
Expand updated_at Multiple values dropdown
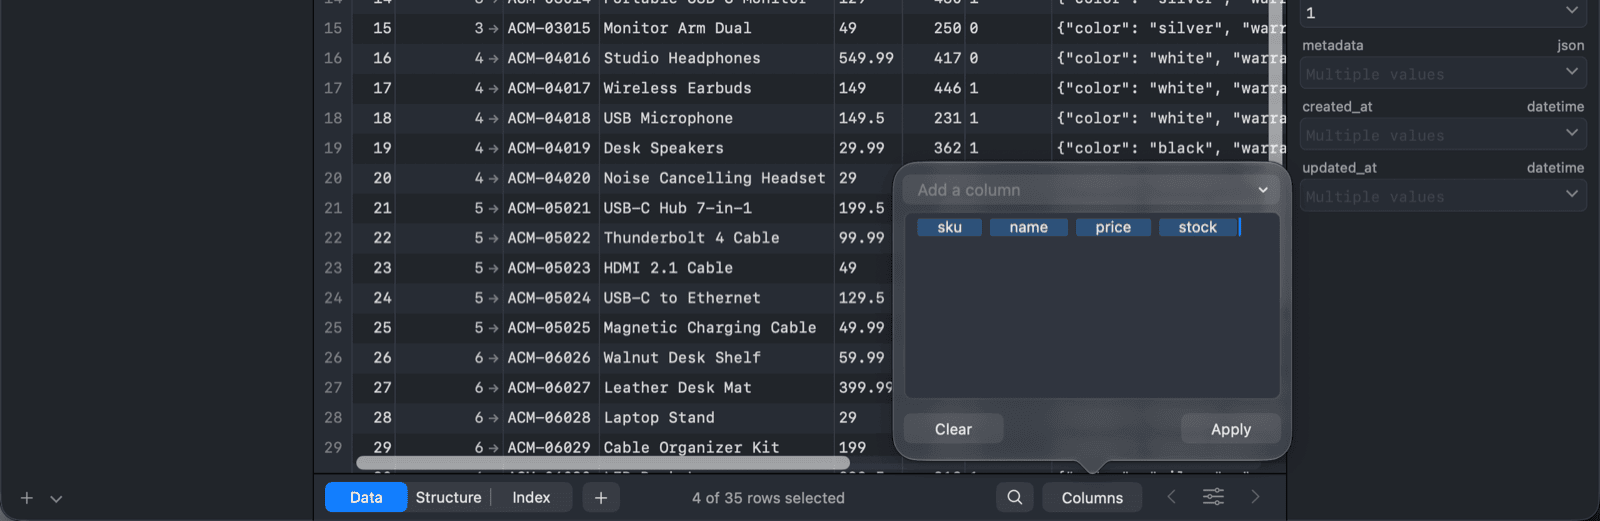(x=1444, y=196)
